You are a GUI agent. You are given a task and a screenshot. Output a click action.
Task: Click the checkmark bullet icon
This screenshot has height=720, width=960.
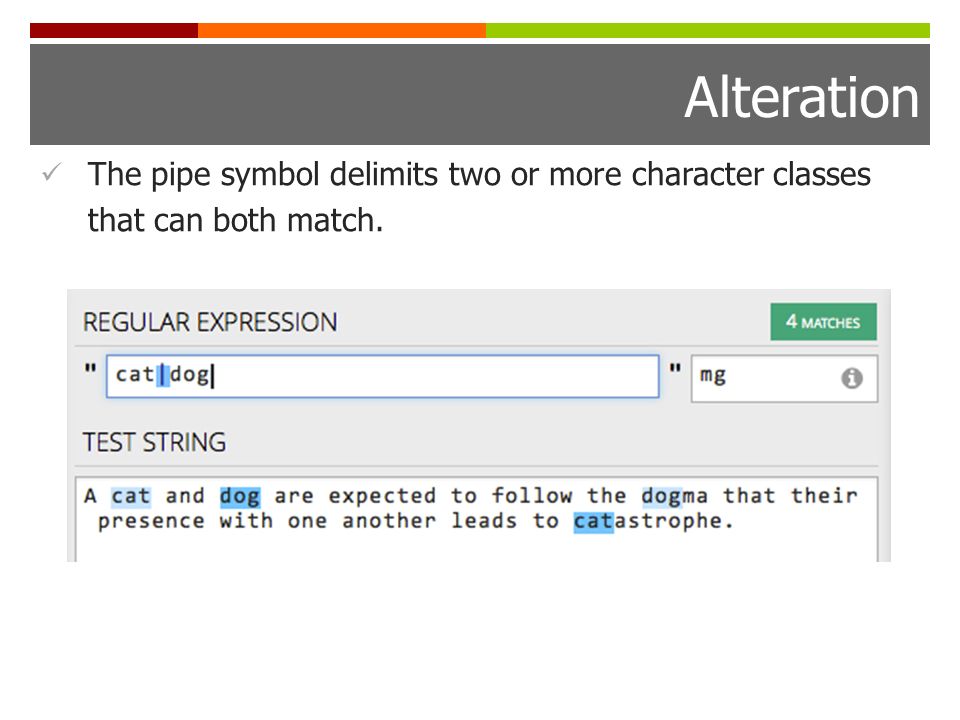coord(52,173)
